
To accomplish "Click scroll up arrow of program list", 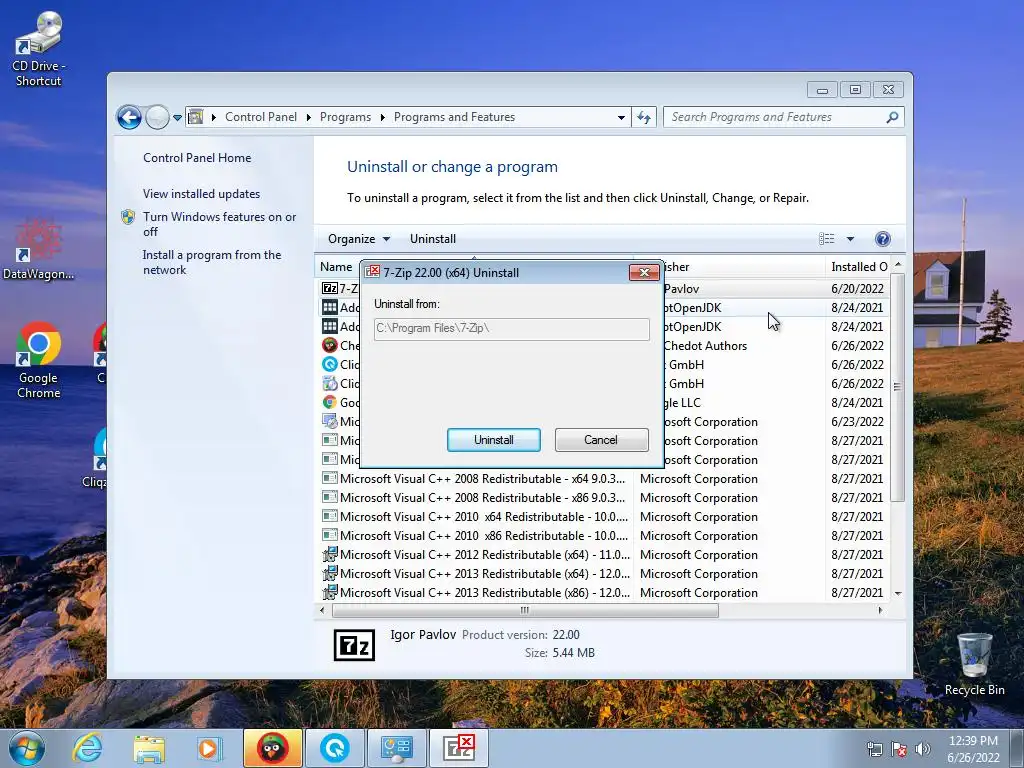I will click(x=898, y=264).
